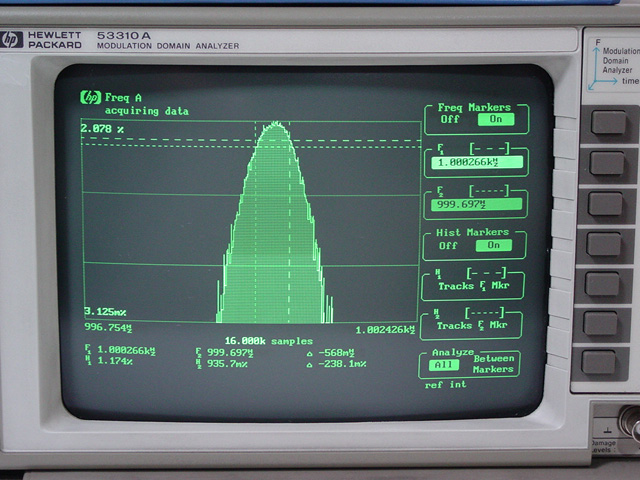
Task: Click the histogram peak in the plot
Action: tap(273, 125)
